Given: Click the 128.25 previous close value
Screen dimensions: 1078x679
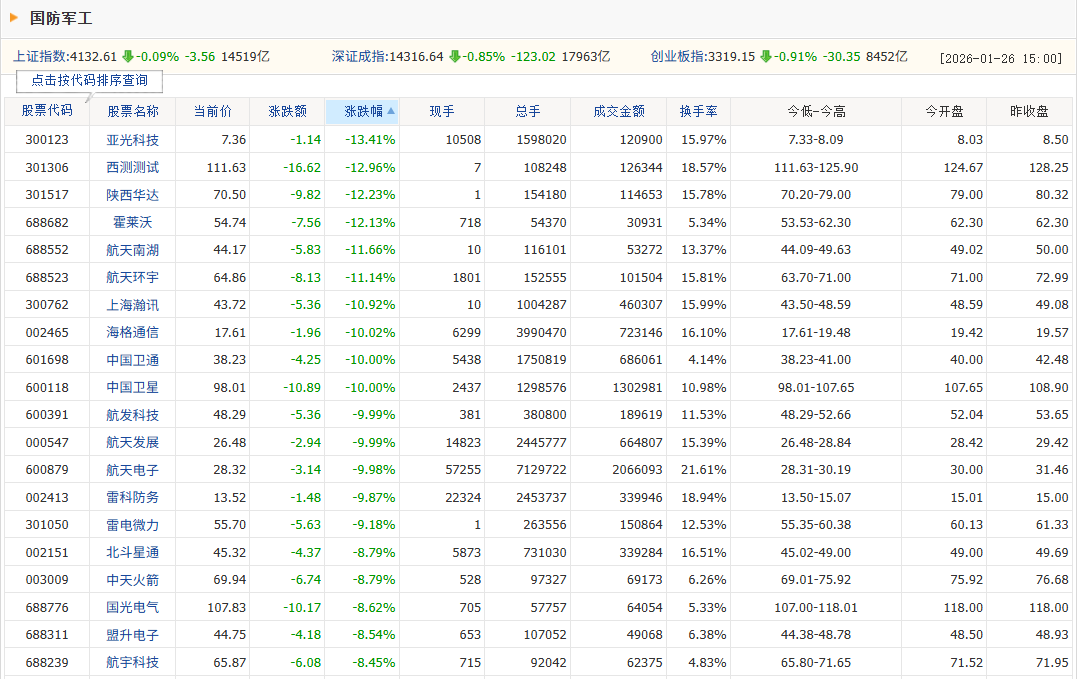Looking at the screenshot, I should [x=1048, y=167].
